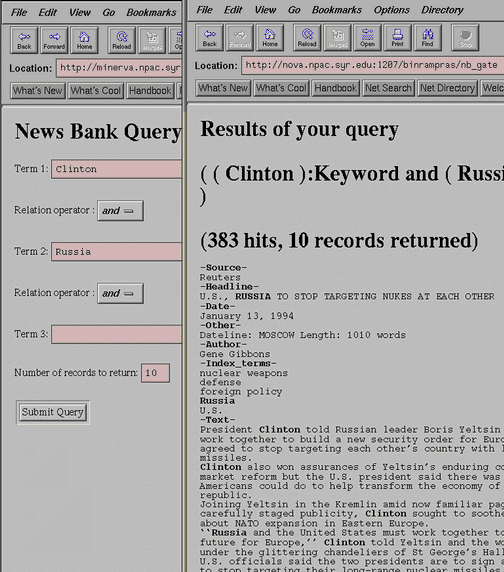Click the author name 'Gene Gibbons'
Image resolution: width=504 pixels, height=572 pixels.
235,354
